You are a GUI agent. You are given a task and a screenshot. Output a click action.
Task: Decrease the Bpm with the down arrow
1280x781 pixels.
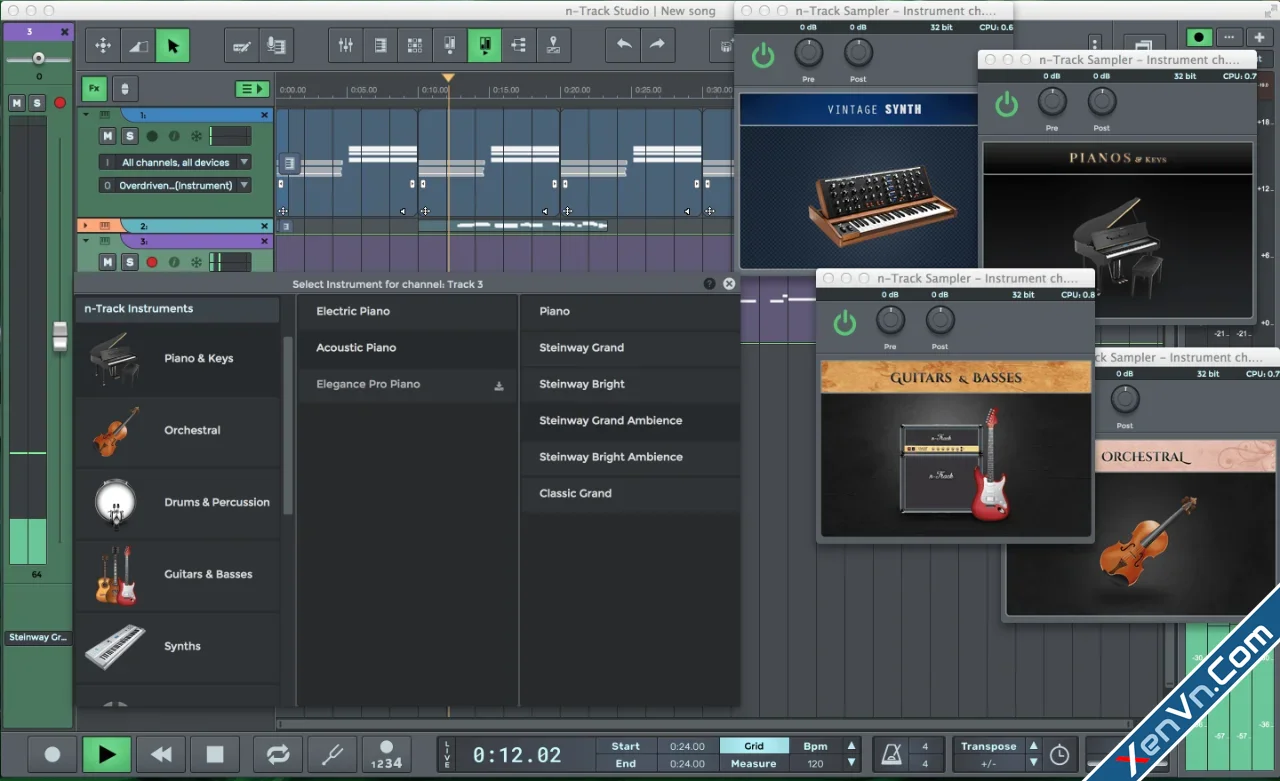point(852,763)
